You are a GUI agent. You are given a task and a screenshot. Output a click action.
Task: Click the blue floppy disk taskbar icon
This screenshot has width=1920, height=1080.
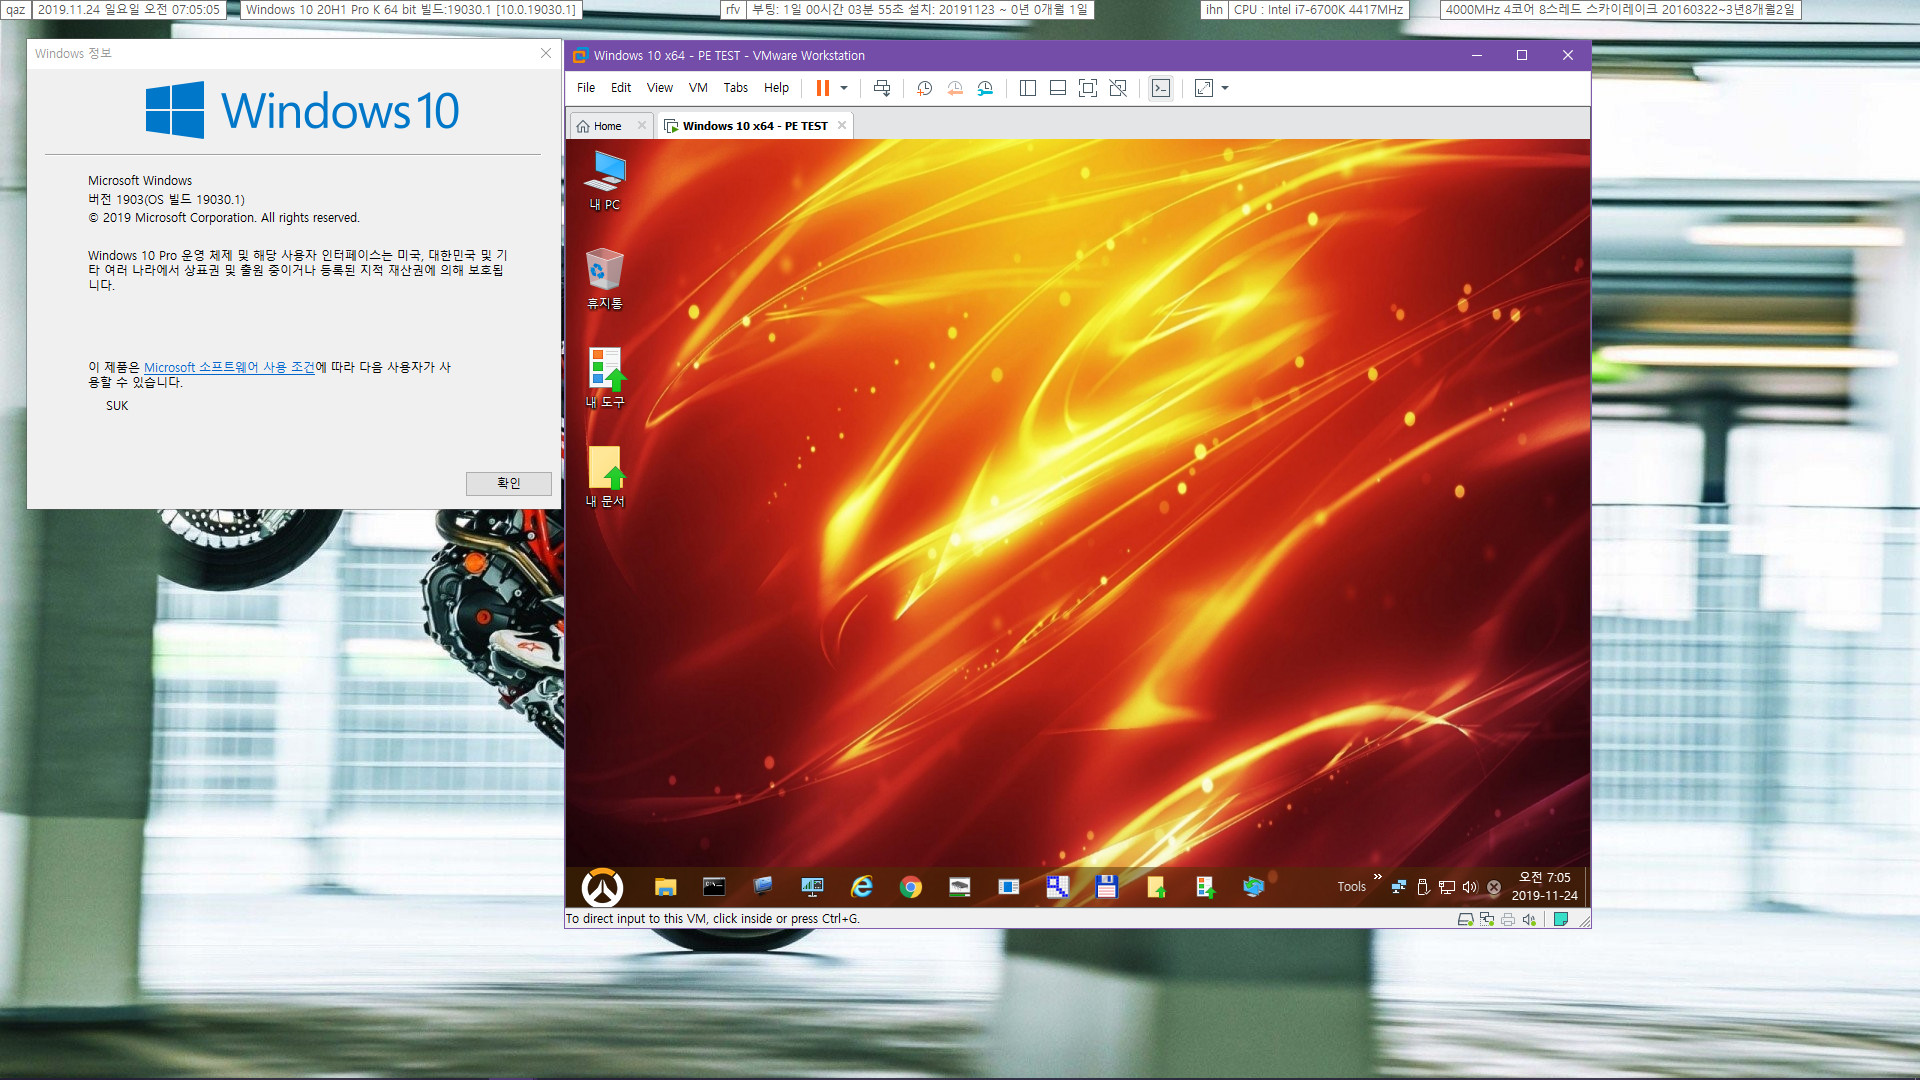point(1106,887)
